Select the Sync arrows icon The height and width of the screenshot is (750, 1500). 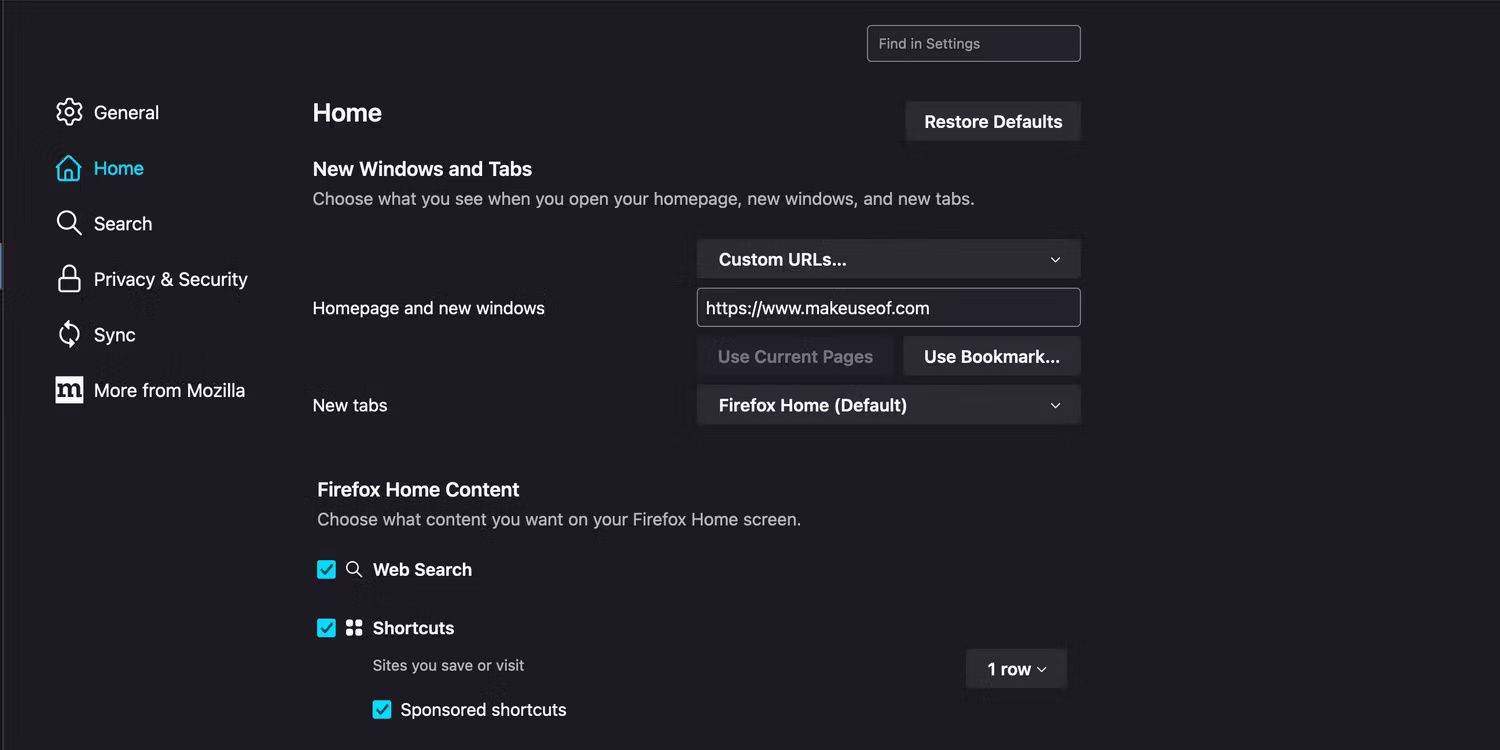69,335
